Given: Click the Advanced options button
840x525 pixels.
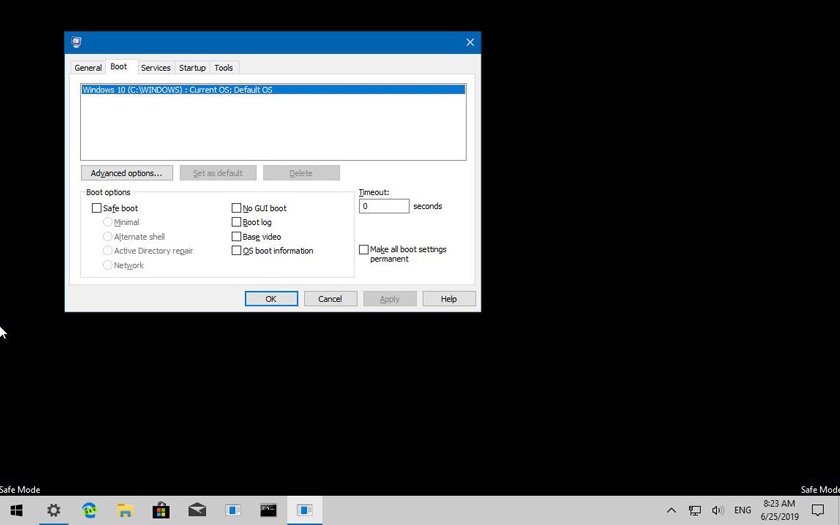Looking at the screenshot, I should 127,173.
